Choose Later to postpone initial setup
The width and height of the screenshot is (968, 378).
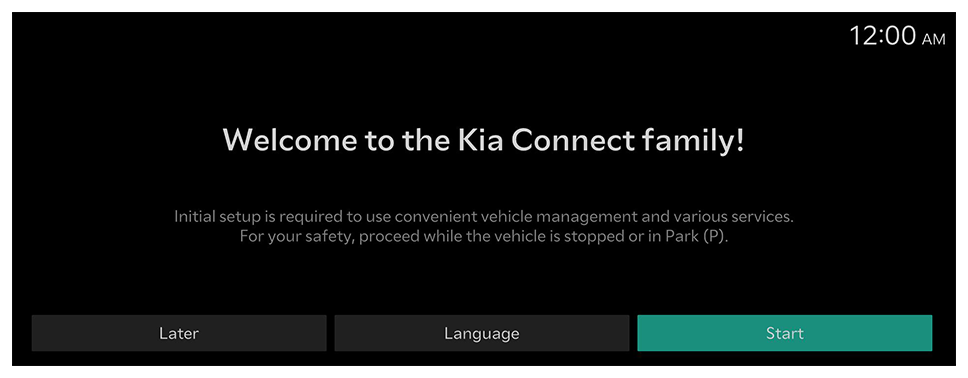[179, 333]
